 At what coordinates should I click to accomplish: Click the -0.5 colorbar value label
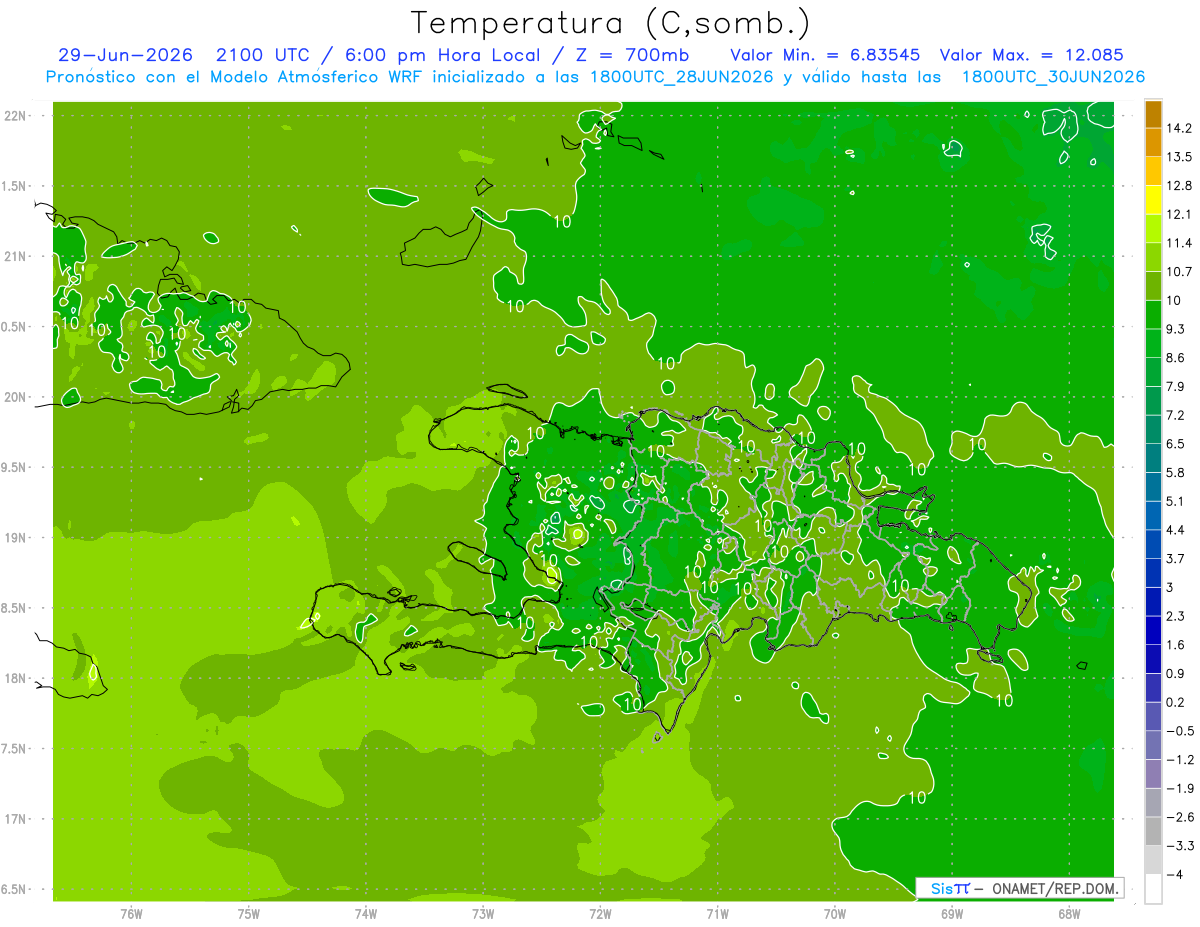point(1180,731)
